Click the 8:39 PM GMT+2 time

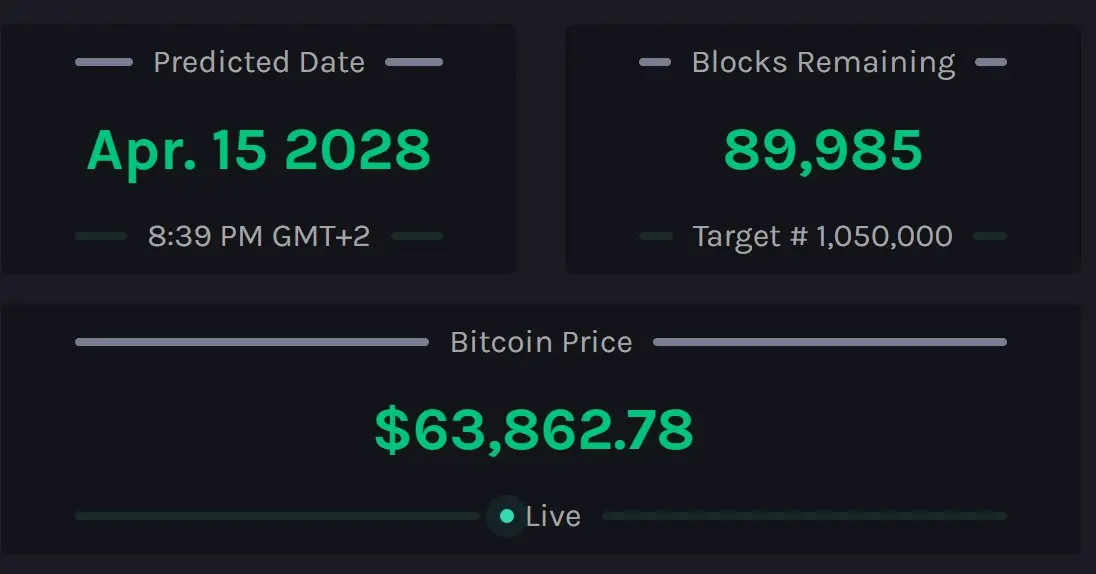259,236
